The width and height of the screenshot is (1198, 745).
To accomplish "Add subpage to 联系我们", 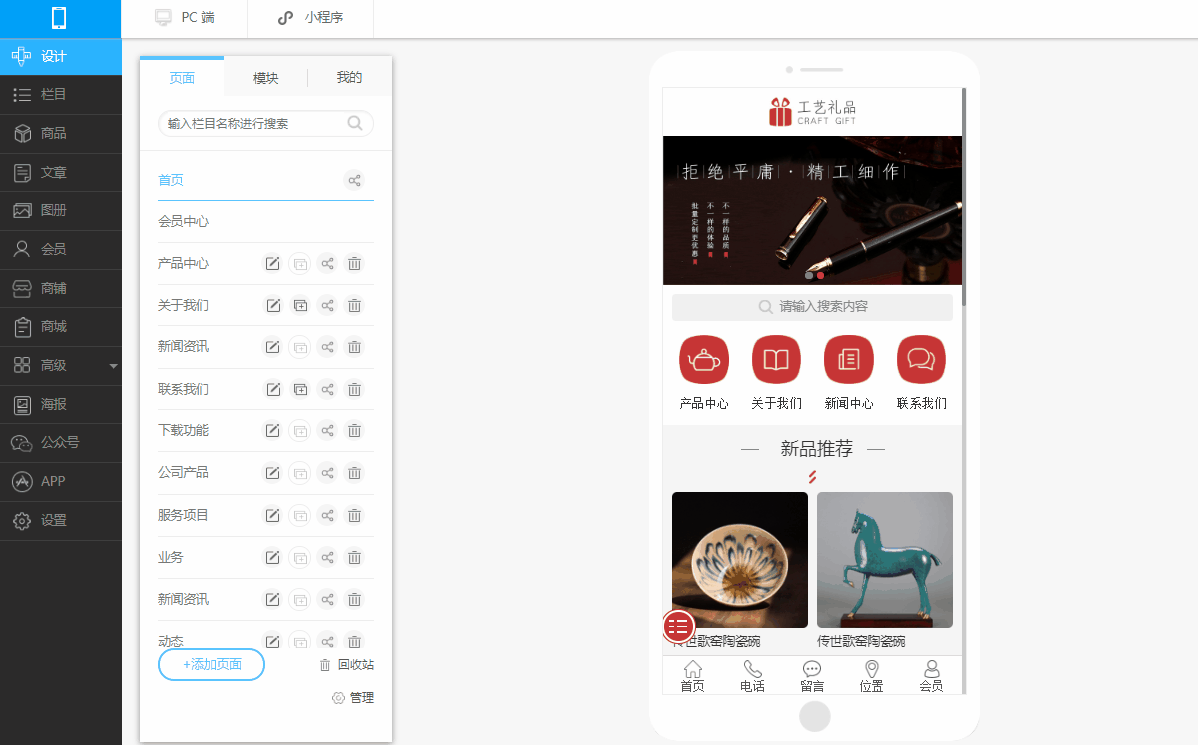I will pos(301,390).
